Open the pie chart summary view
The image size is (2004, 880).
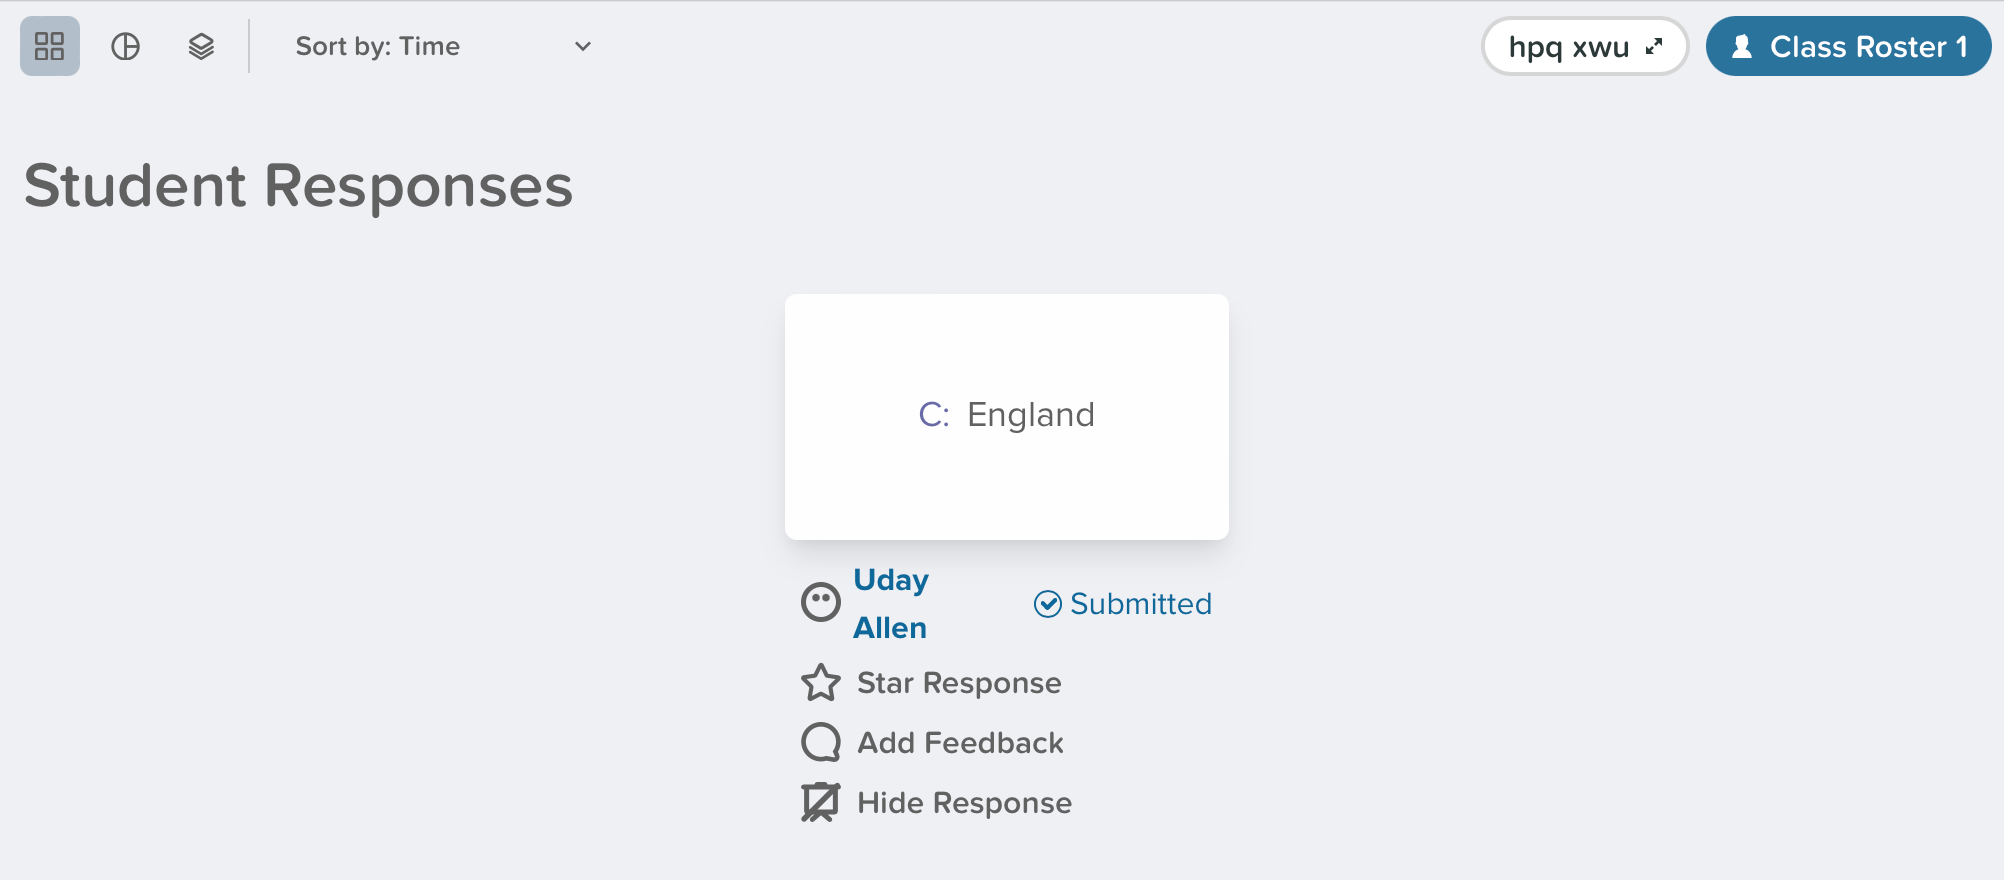[126, 46]
